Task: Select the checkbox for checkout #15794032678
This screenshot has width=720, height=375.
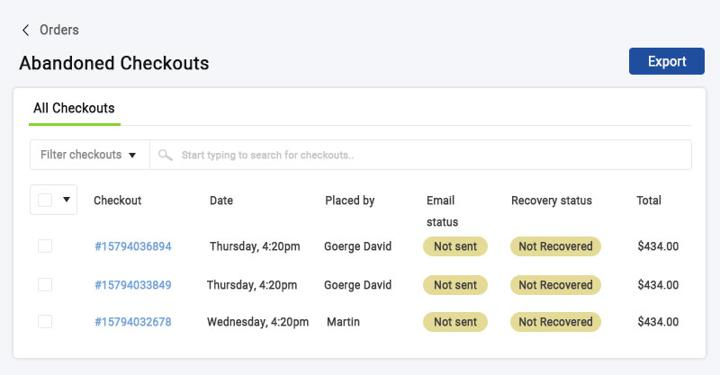Action: point(45,321)
